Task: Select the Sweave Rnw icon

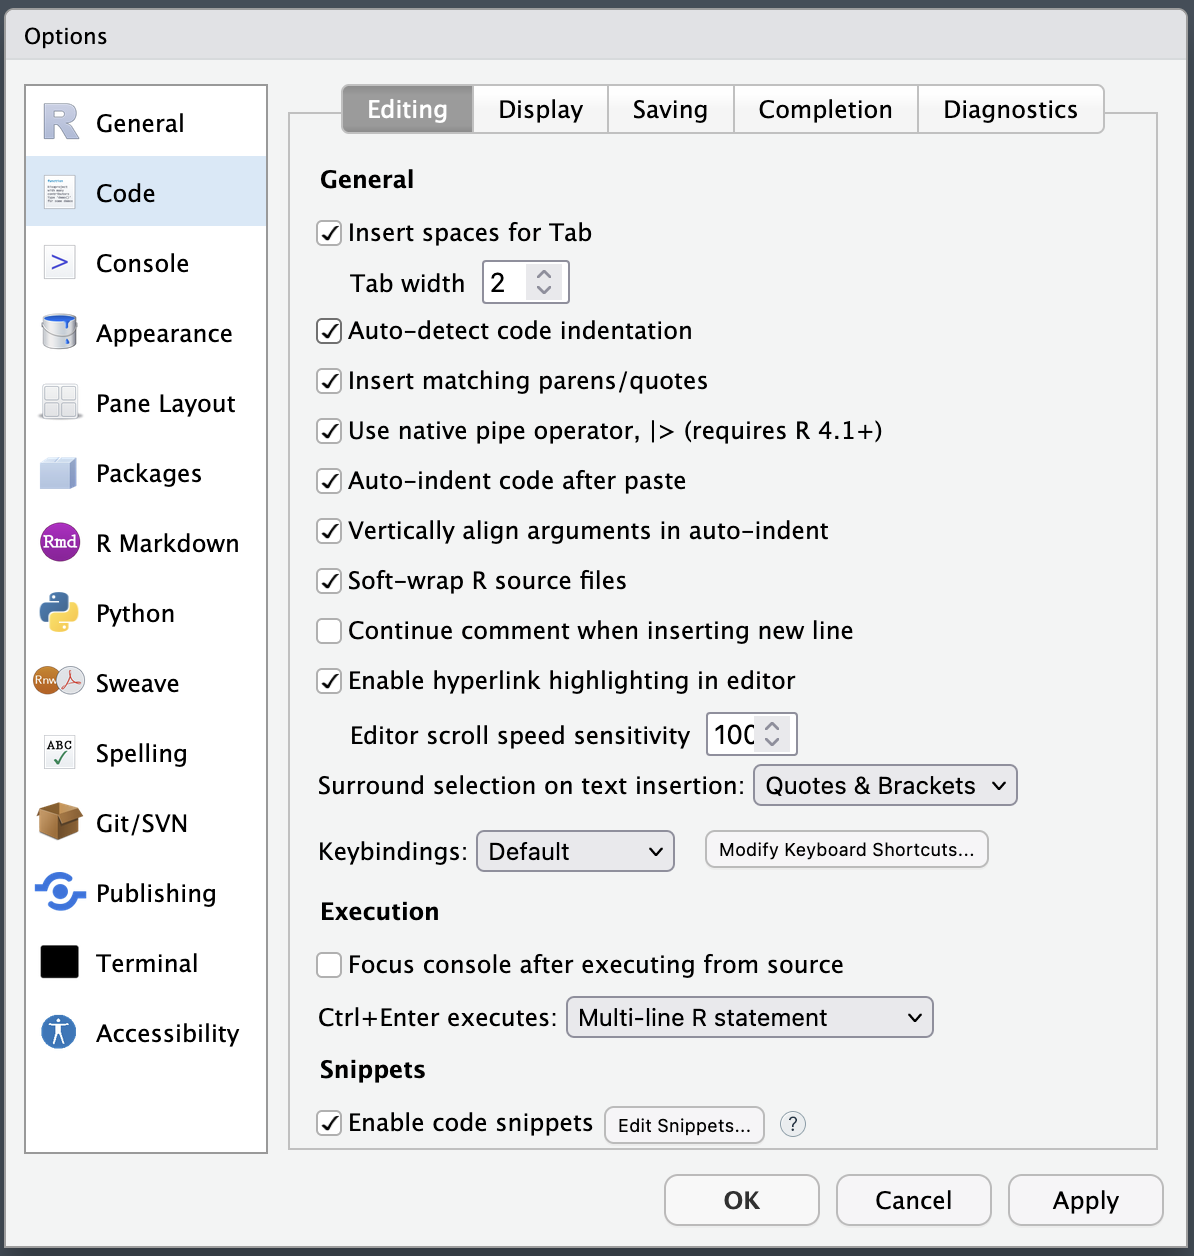Action: coord(59,681)
